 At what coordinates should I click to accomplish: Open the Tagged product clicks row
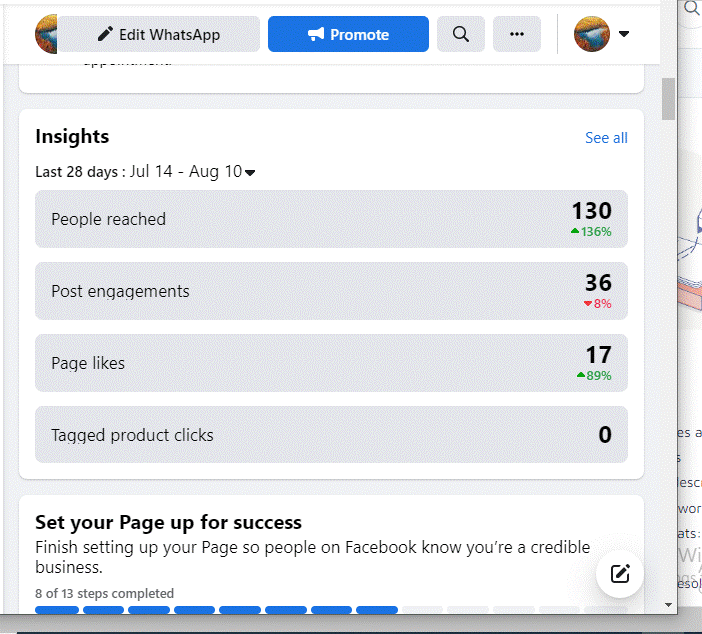[331, 435]
